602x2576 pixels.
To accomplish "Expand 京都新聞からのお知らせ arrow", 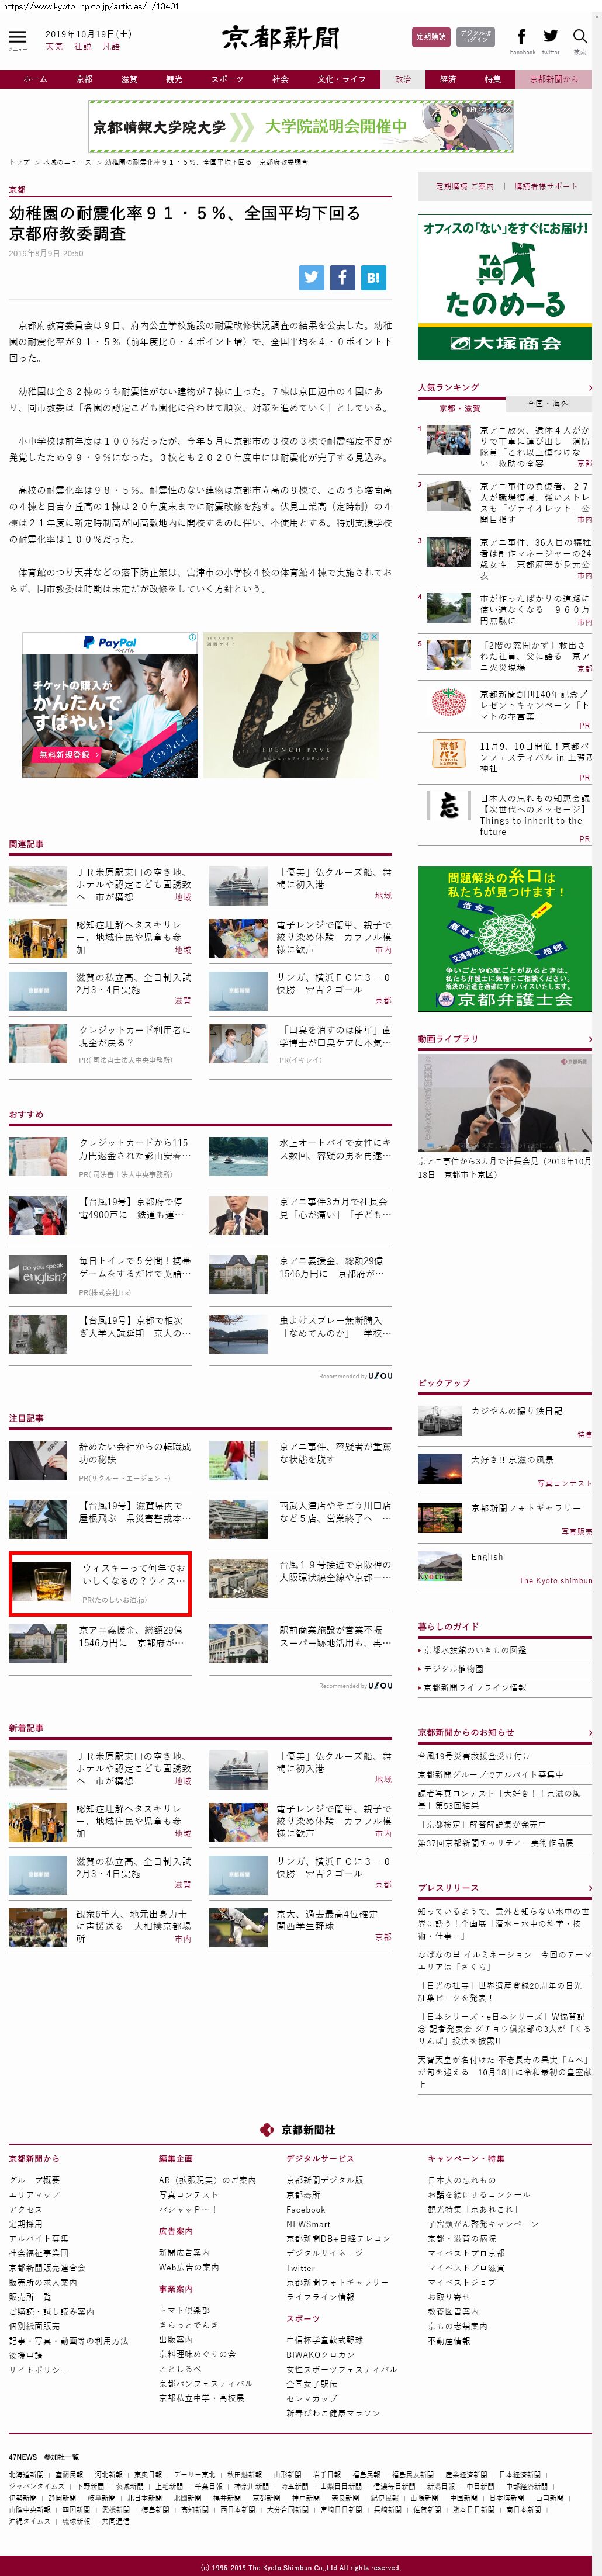I will [x=589, y=1732].
